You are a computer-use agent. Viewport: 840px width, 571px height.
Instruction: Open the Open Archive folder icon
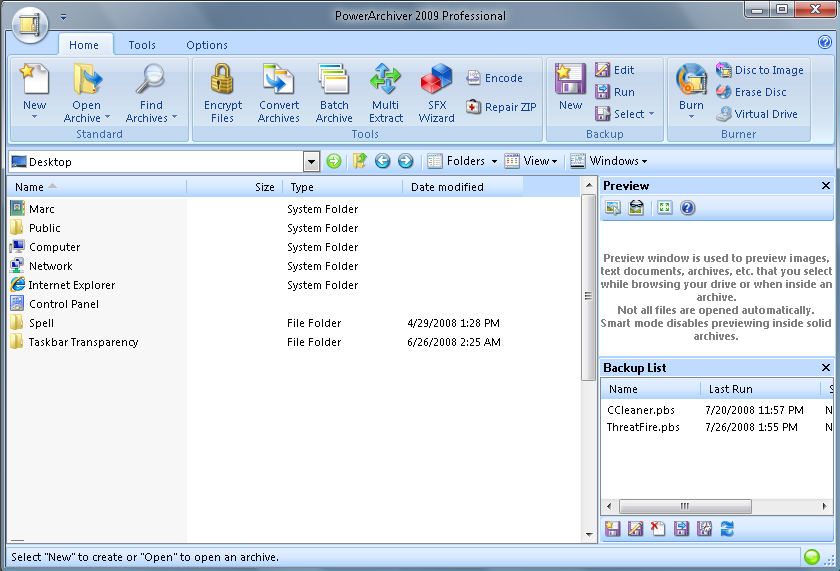click(x=87, y=79)
